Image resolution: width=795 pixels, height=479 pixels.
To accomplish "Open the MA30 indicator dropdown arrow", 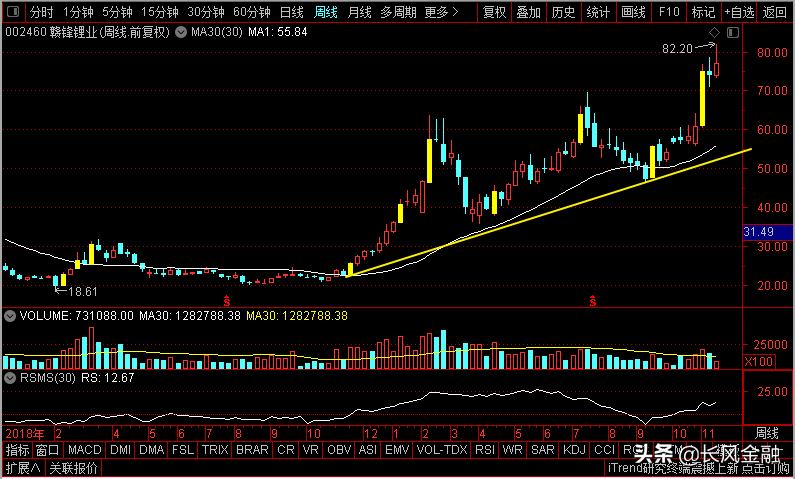I will [x=181, y=33].
